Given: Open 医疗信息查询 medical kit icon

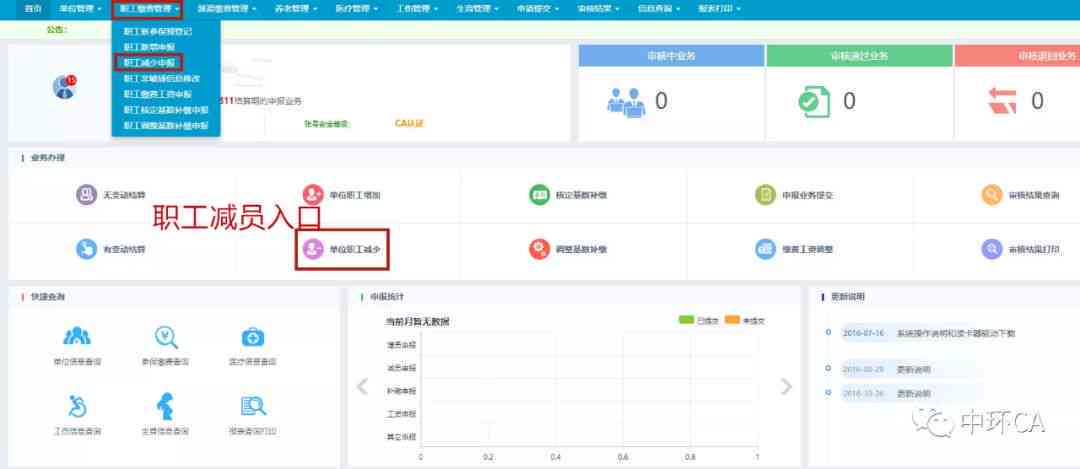Looking at the screenshot, I should coord(253,337).
